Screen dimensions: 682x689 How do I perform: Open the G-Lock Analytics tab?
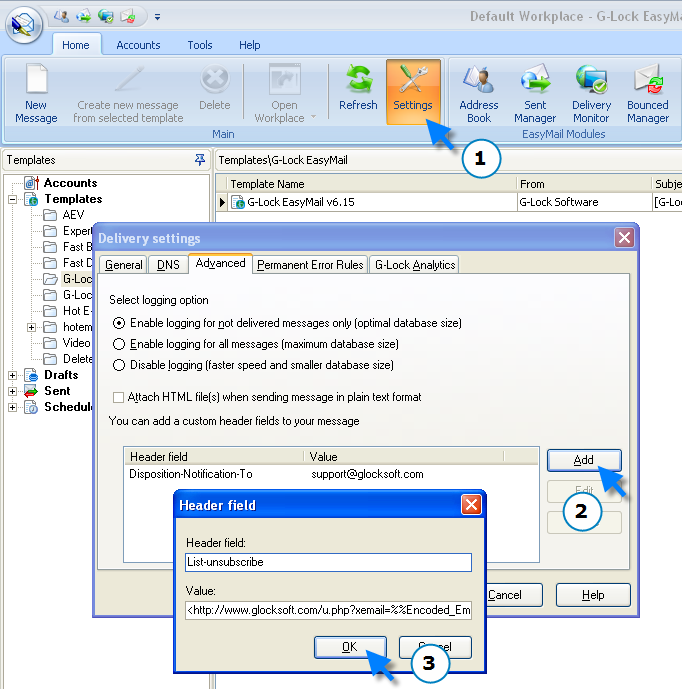(x=414, y=265)
